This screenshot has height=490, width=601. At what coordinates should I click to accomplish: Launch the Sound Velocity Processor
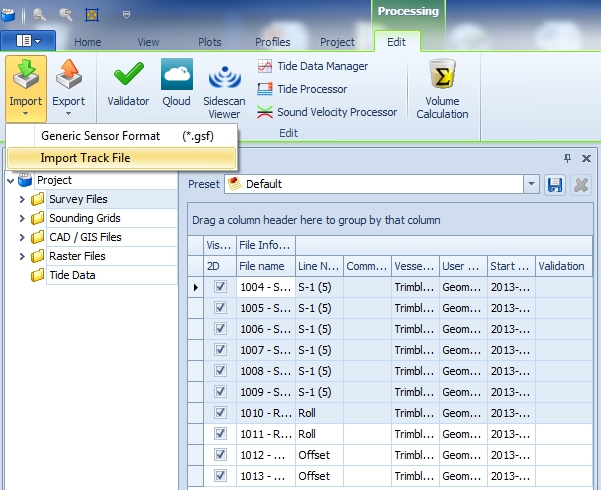265,112
